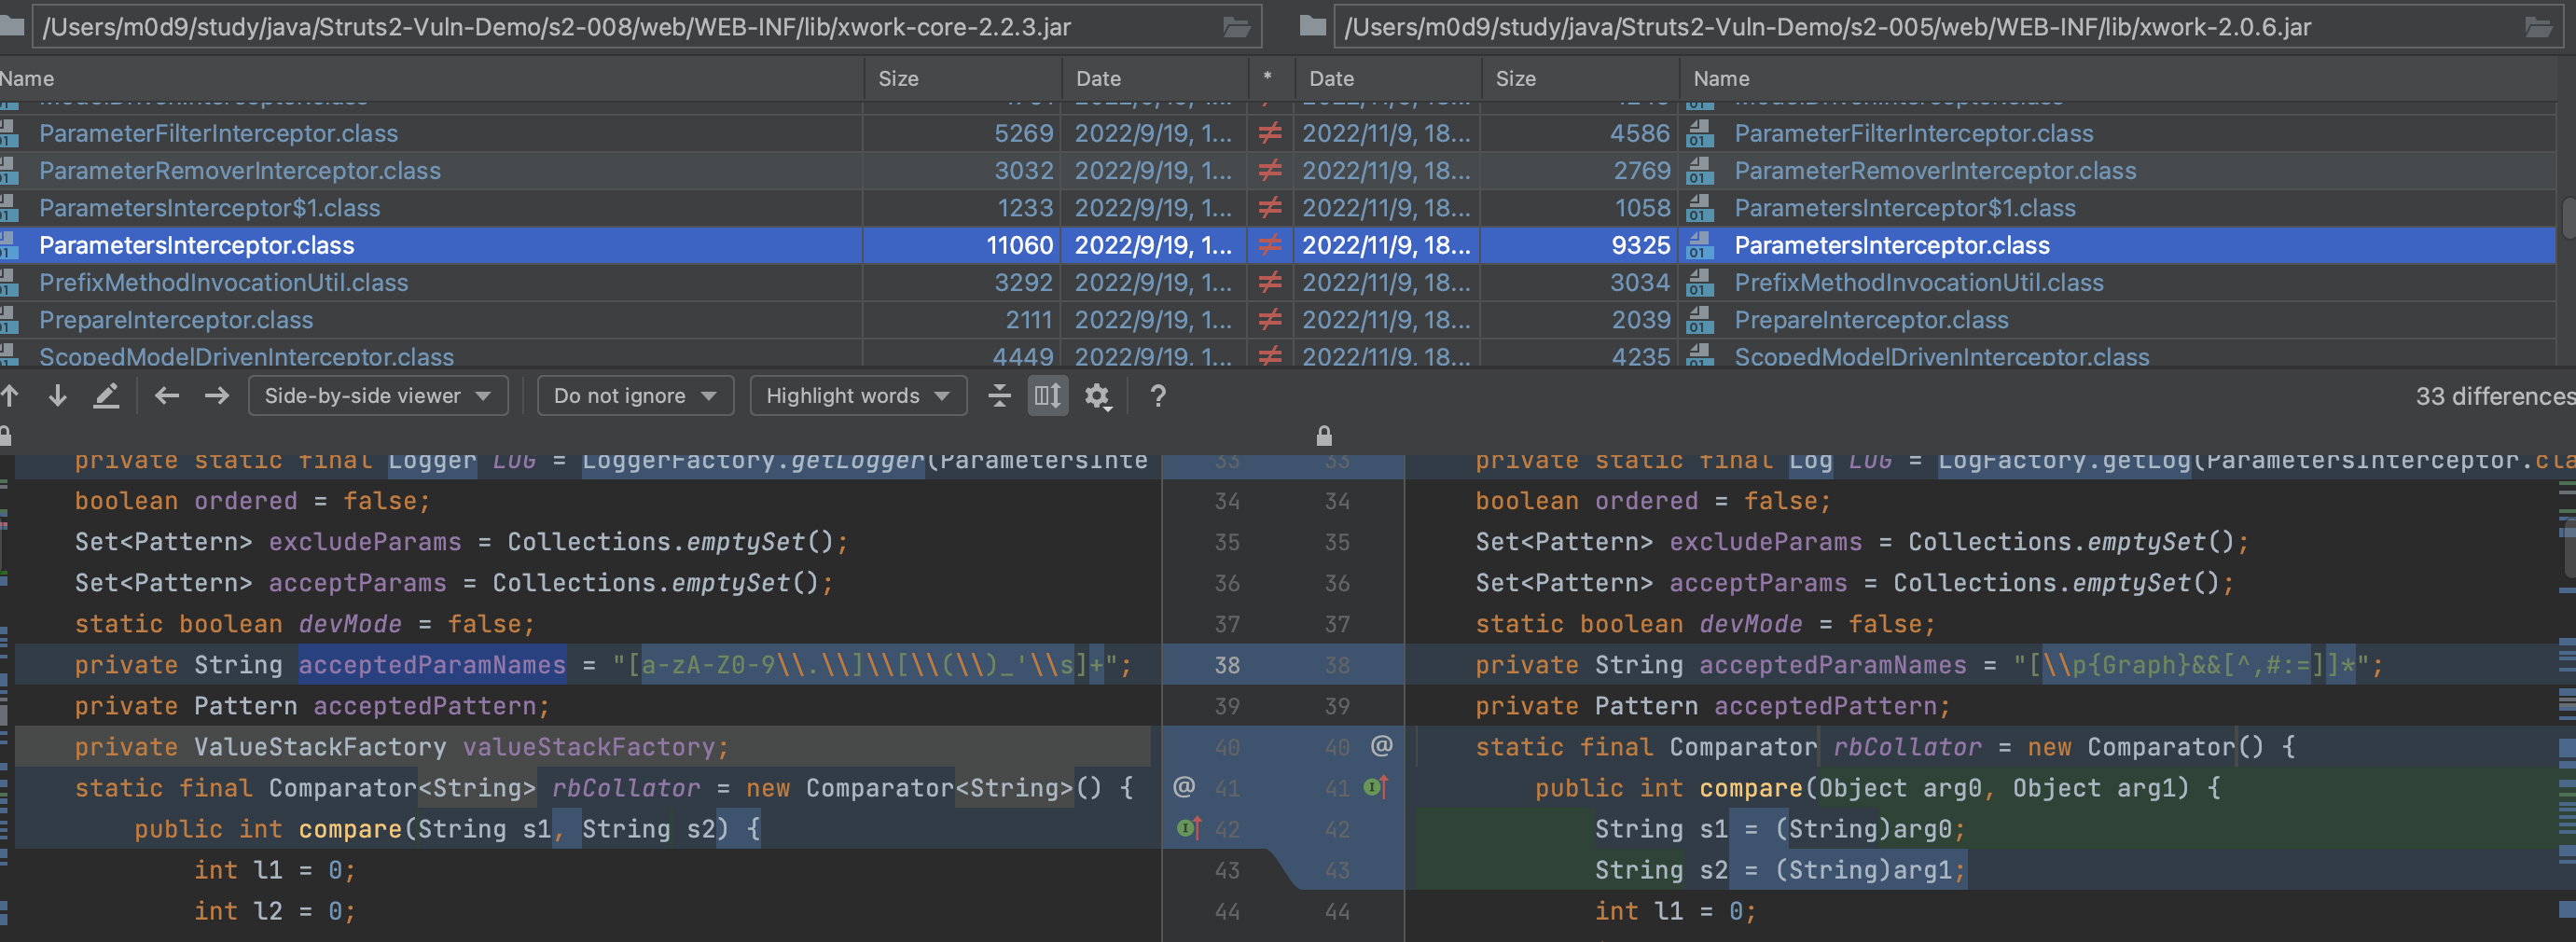Click left folder icon before xwork-core path

click(x=12, y=26)
